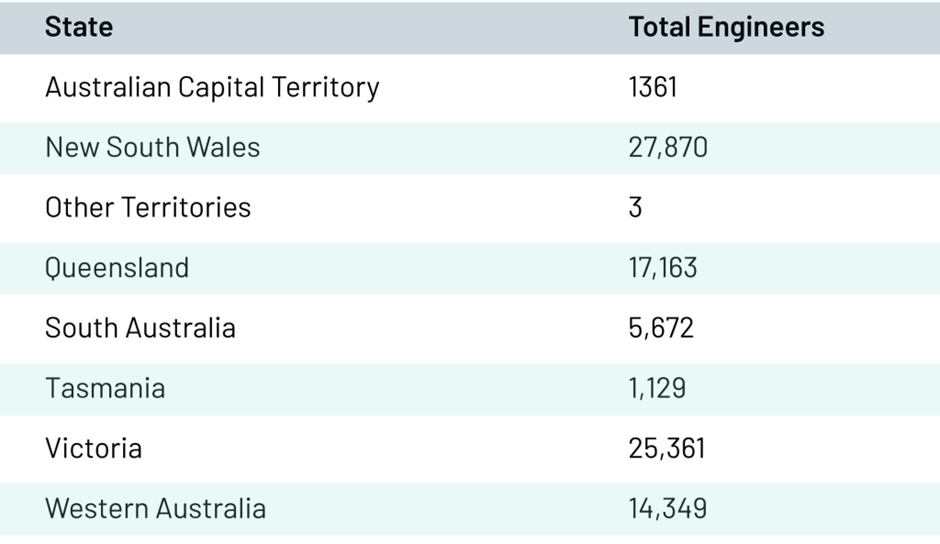Click the State column header
The width and height of the screenshot is (940, 544).
[x=79, y=27]
